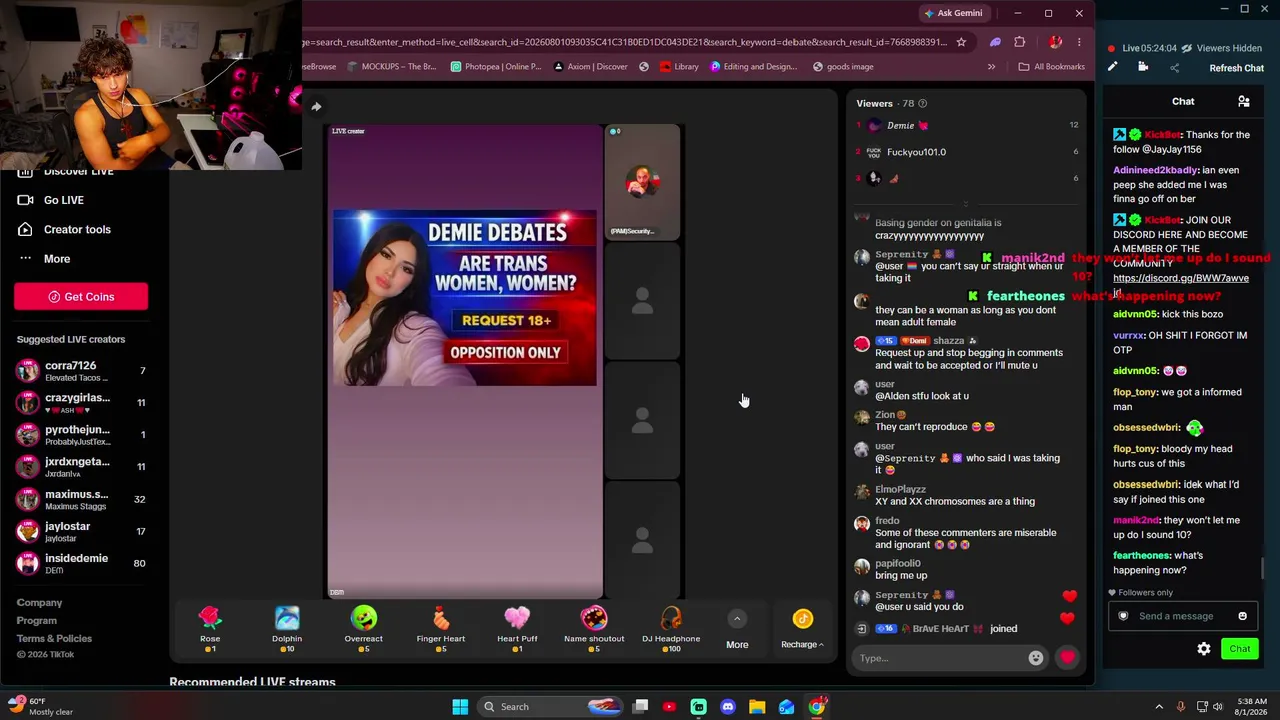Open the Chrome extensions puzzle icon

click(x=1020, y=42)
